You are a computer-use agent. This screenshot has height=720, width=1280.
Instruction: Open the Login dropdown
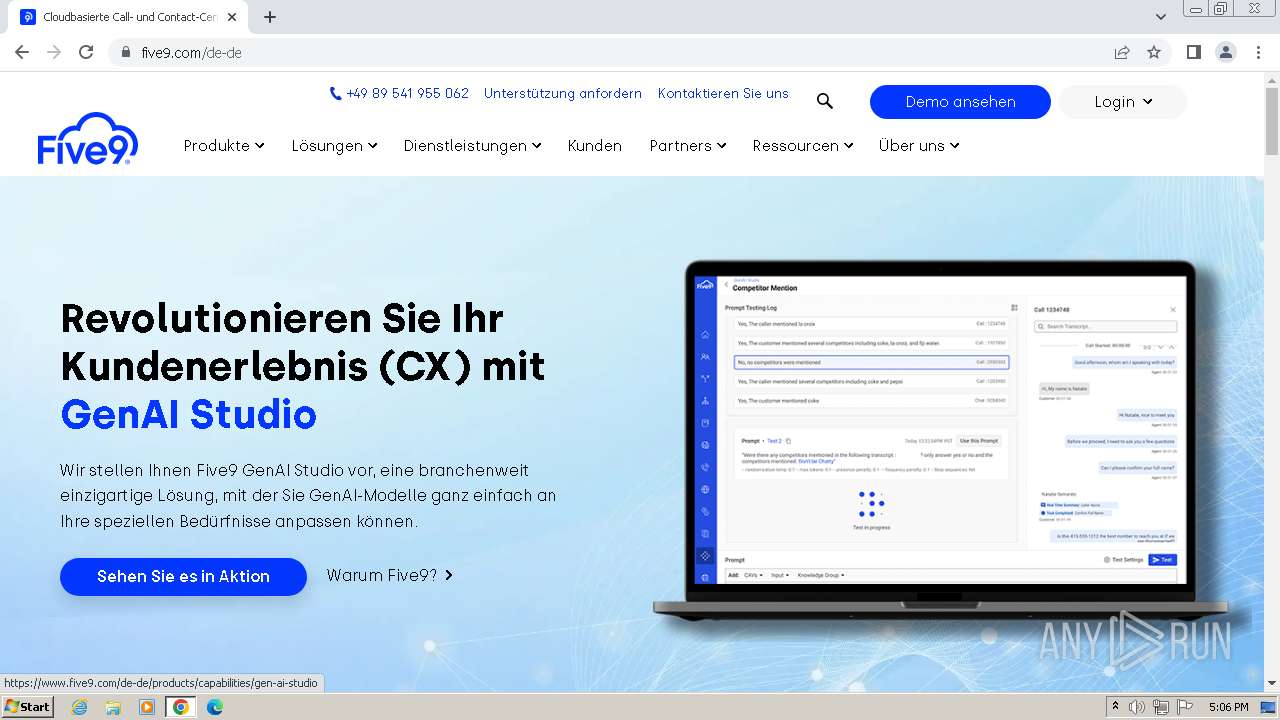click(x=1123, y=102)
